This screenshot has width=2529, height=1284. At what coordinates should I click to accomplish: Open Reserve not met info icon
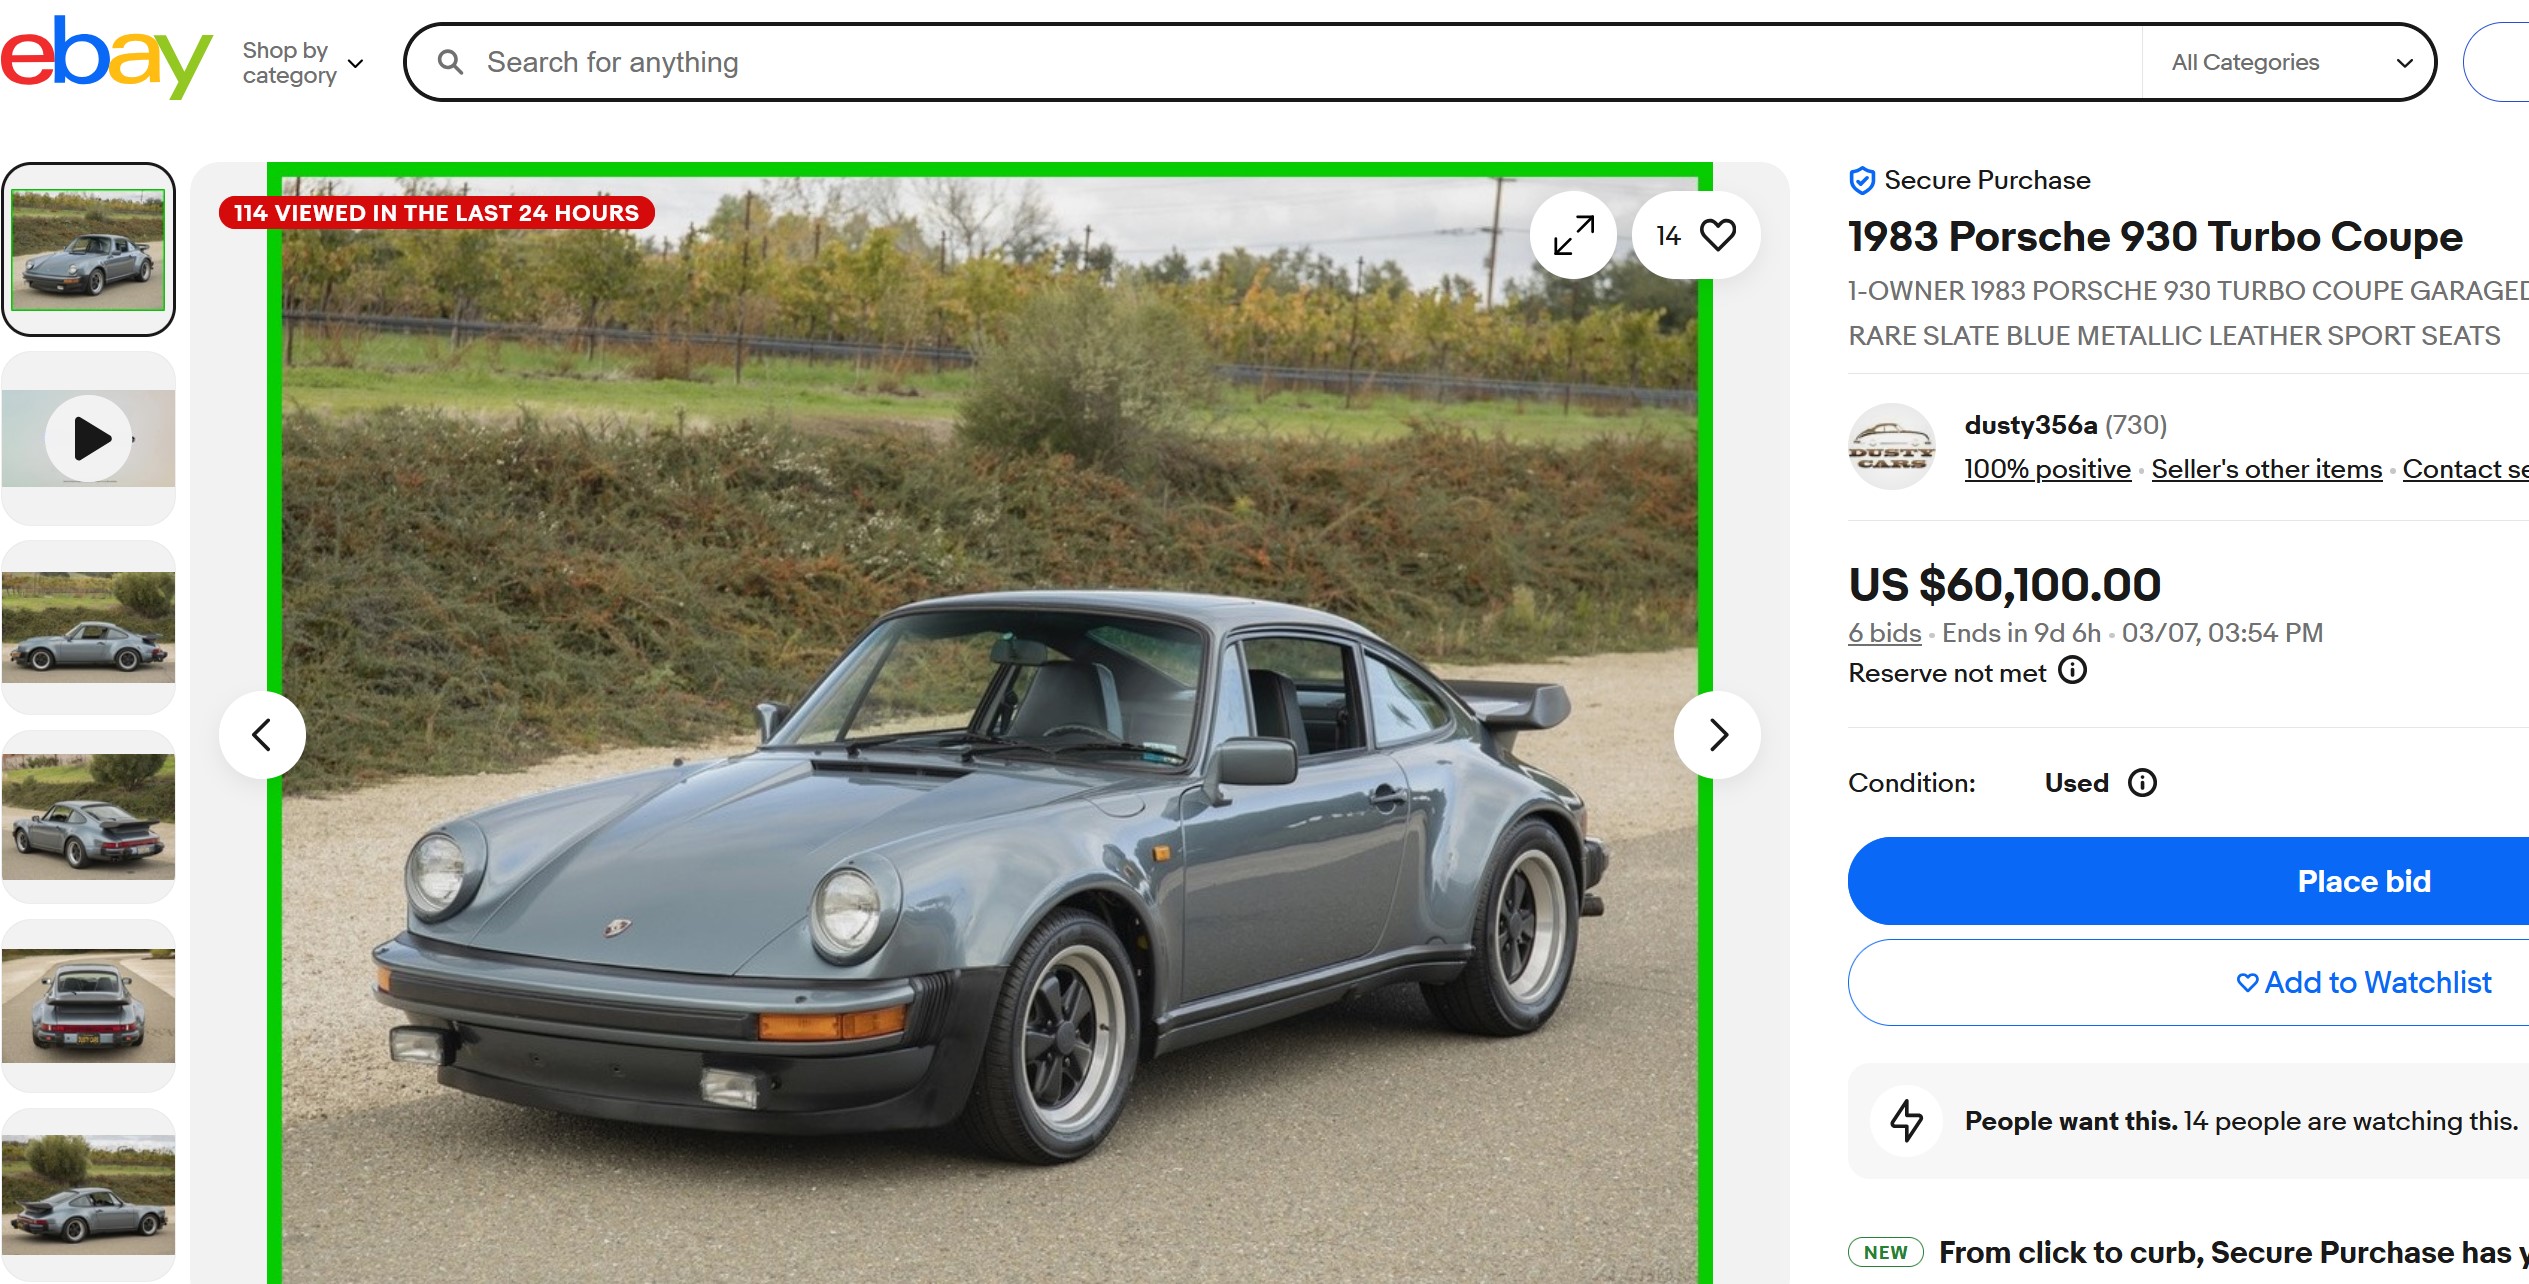(2072, 670)
